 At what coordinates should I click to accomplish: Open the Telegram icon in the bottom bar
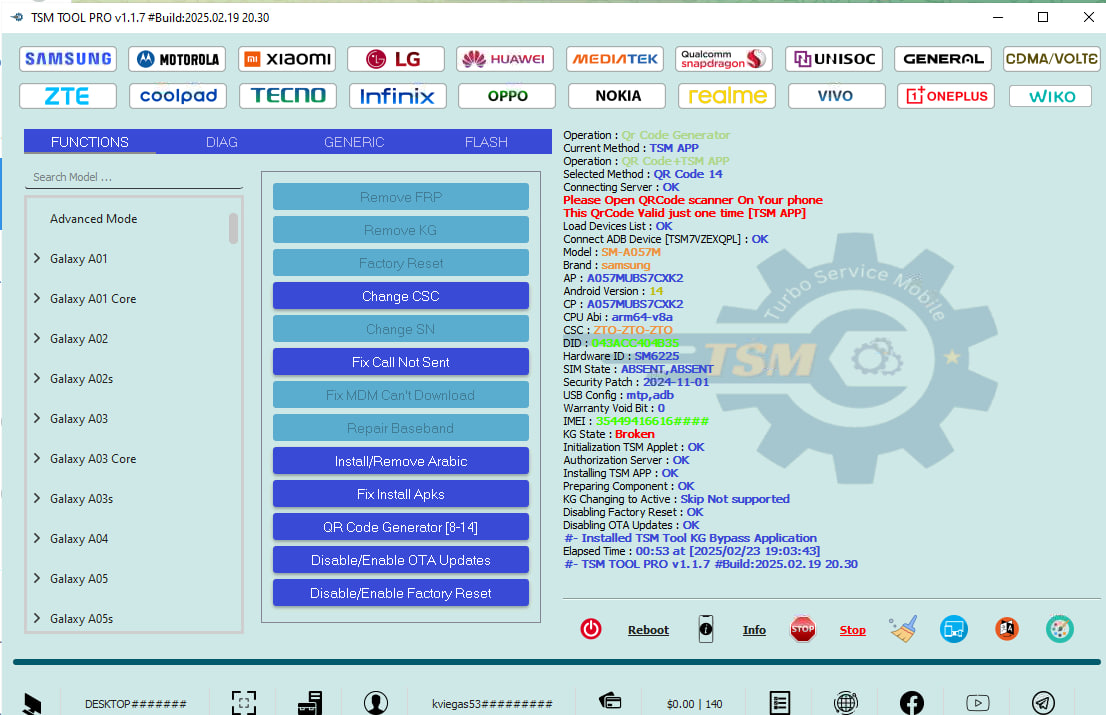(1042, 702)
